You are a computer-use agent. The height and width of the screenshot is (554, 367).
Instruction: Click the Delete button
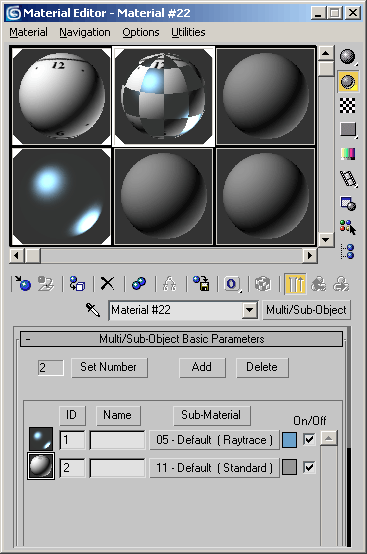click(x=262, y=367)
